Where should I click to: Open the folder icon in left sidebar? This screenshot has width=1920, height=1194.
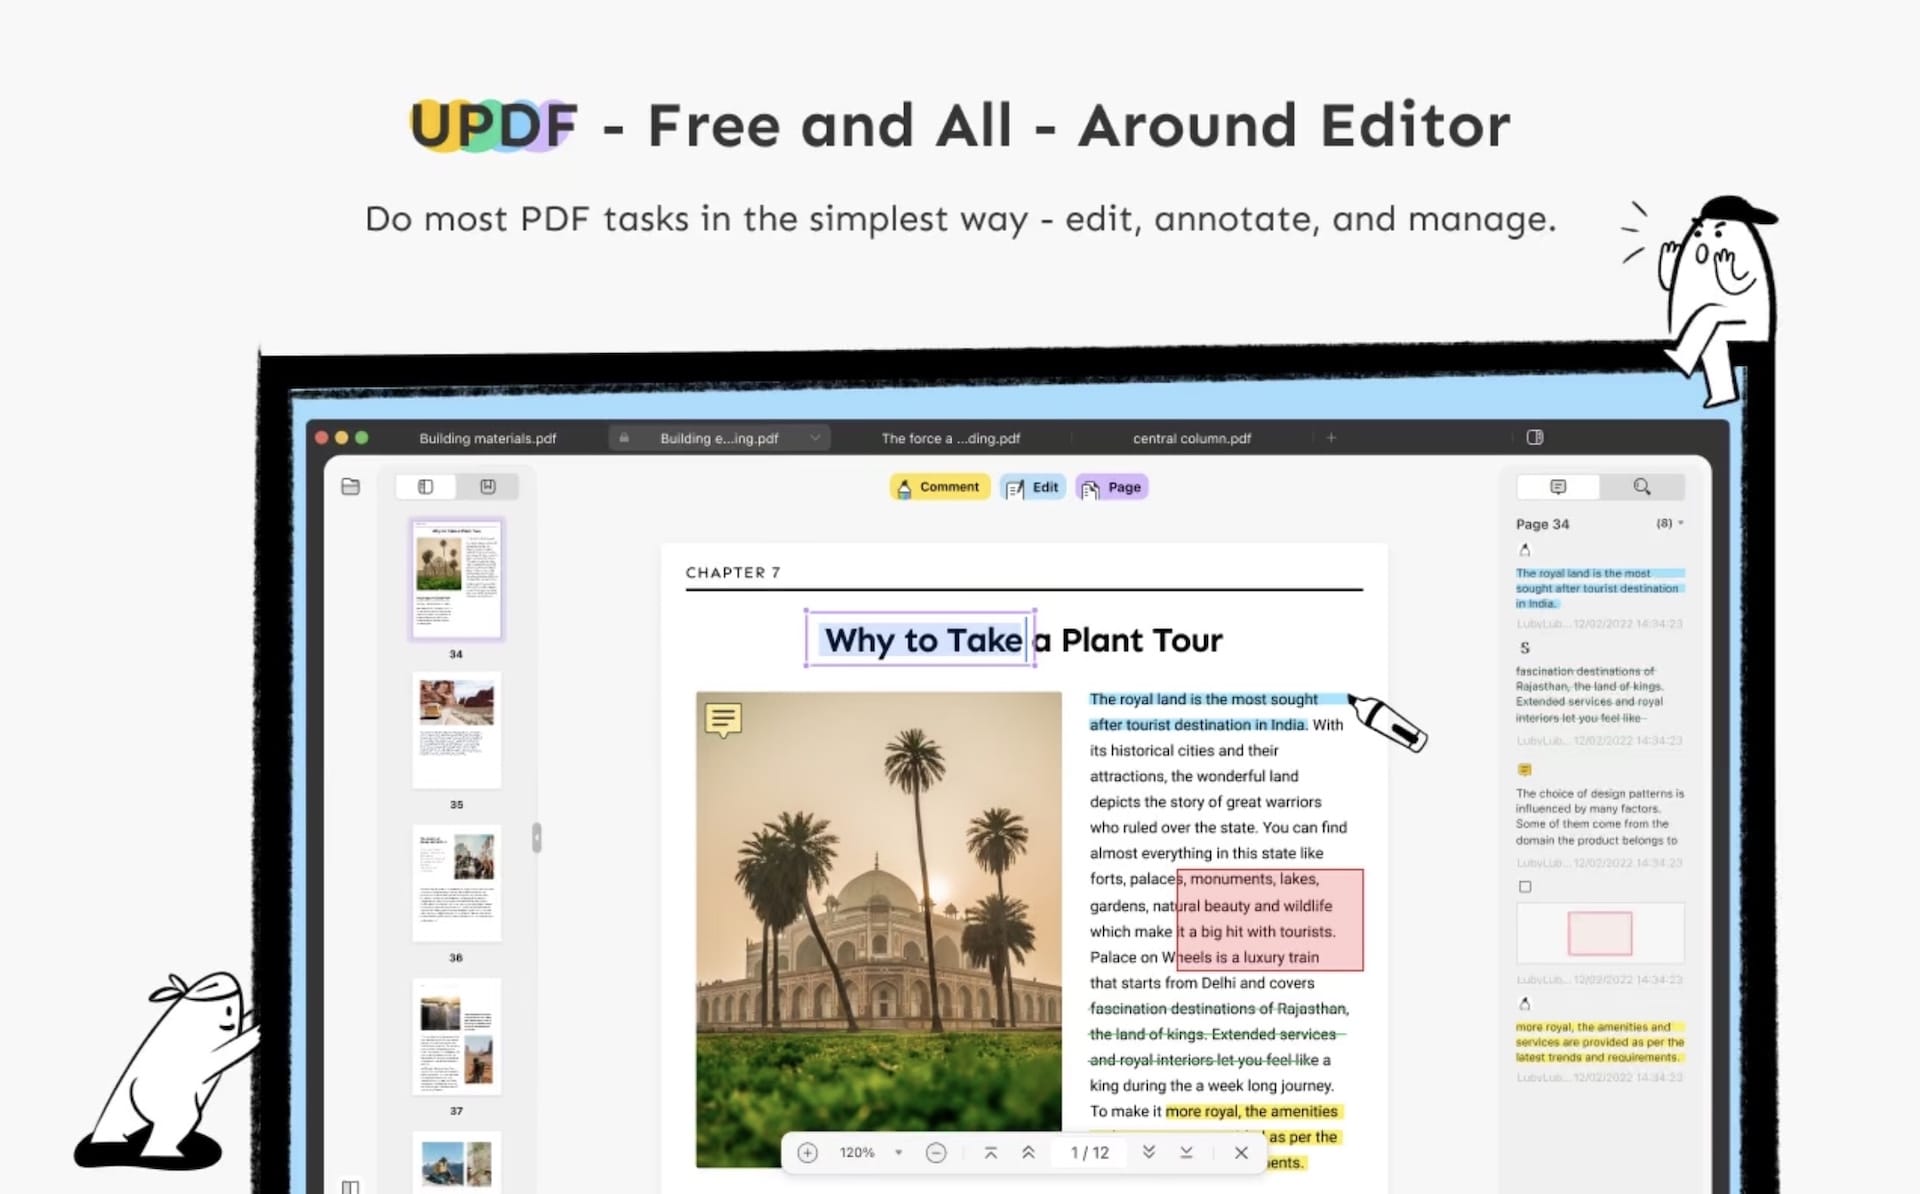coord(350,487)
